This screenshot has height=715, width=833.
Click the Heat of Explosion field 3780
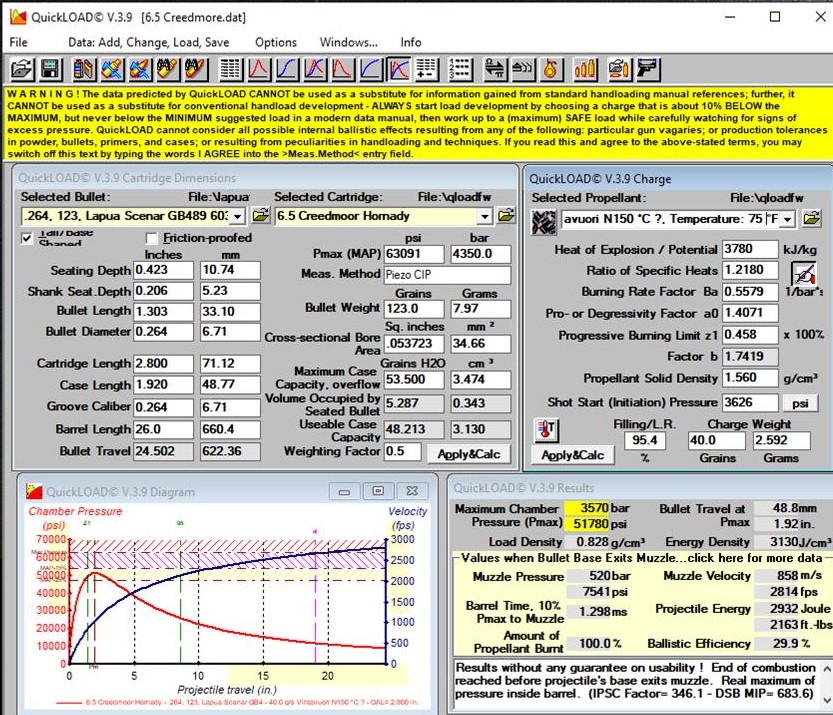click(x=750, y=249)
